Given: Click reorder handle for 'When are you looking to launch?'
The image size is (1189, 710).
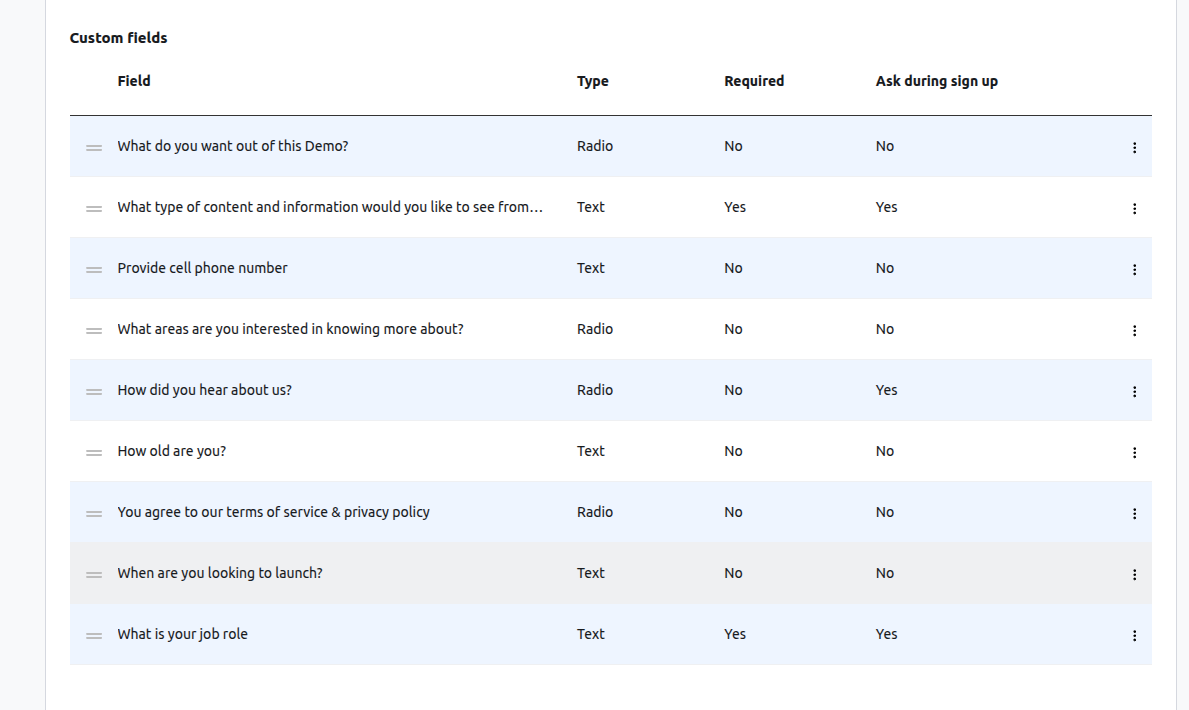Looking at the screenshot, I should click(x=94, y=575).
